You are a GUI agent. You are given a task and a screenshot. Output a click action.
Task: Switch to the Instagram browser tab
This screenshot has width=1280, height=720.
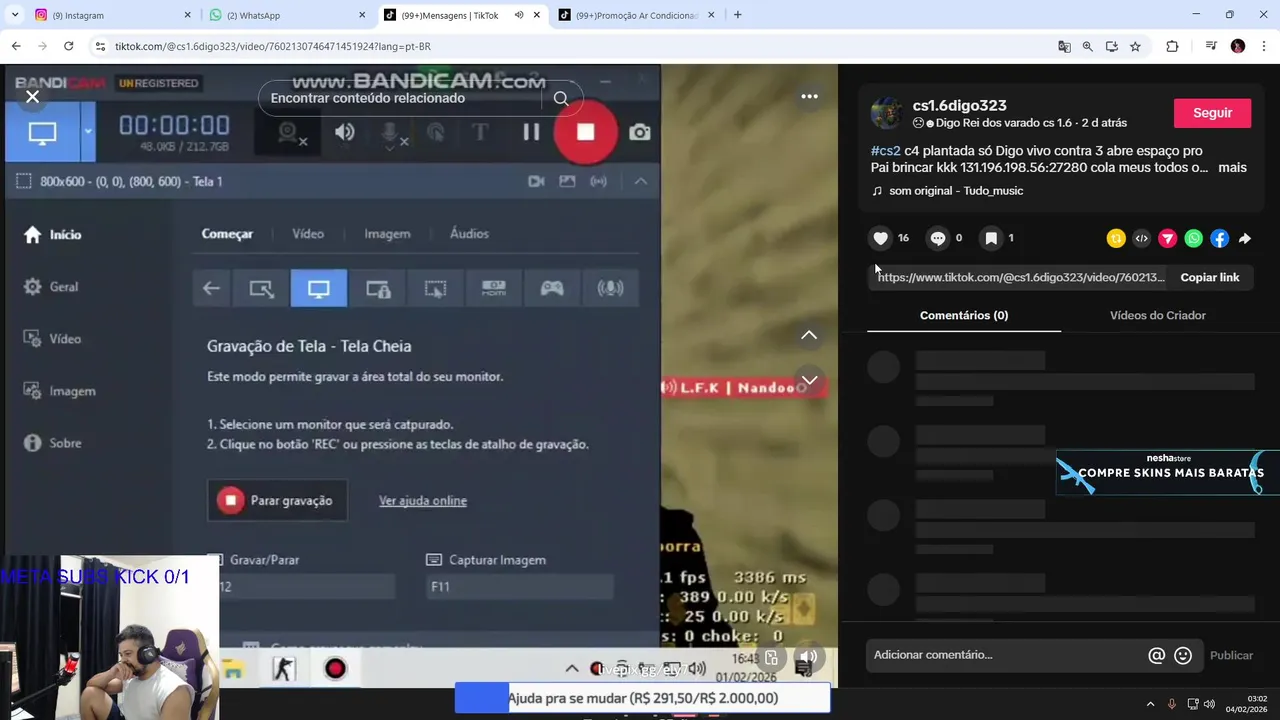pyautogui.click(x=112, y=15)
